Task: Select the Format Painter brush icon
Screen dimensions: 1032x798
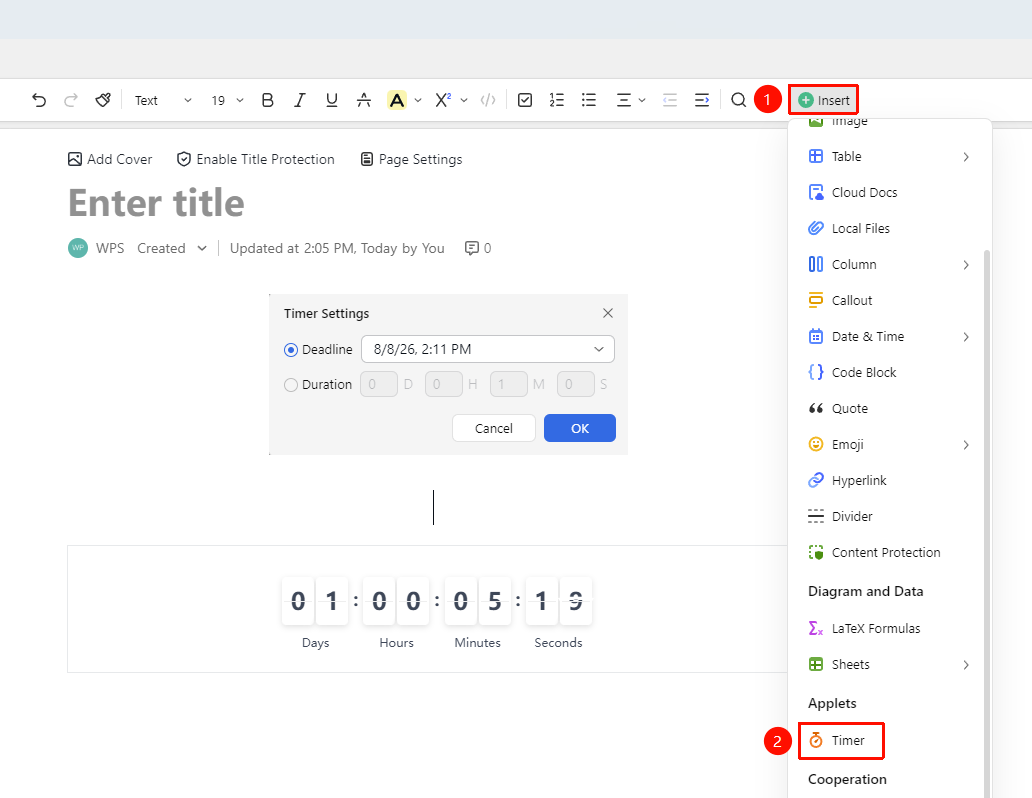Action: pos(103,100)
